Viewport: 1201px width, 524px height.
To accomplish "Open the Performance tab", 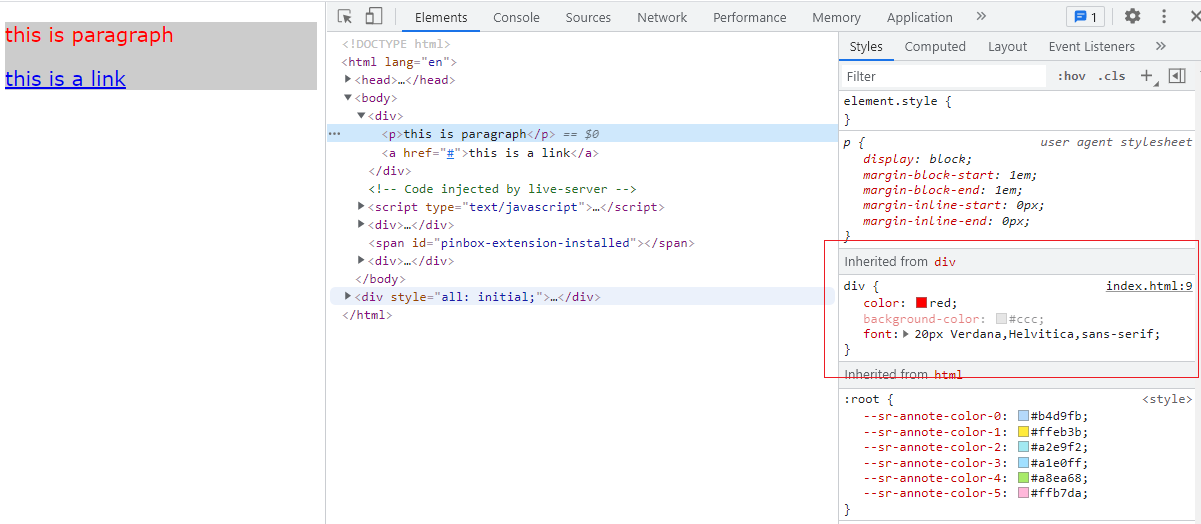I will tap(750, 17).
